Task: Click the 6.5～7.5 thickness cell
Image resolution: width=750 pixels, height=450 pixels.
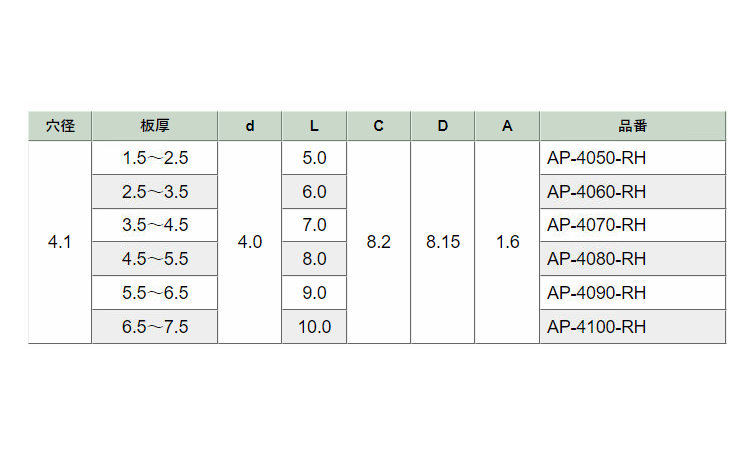Action: pos(154,327)
